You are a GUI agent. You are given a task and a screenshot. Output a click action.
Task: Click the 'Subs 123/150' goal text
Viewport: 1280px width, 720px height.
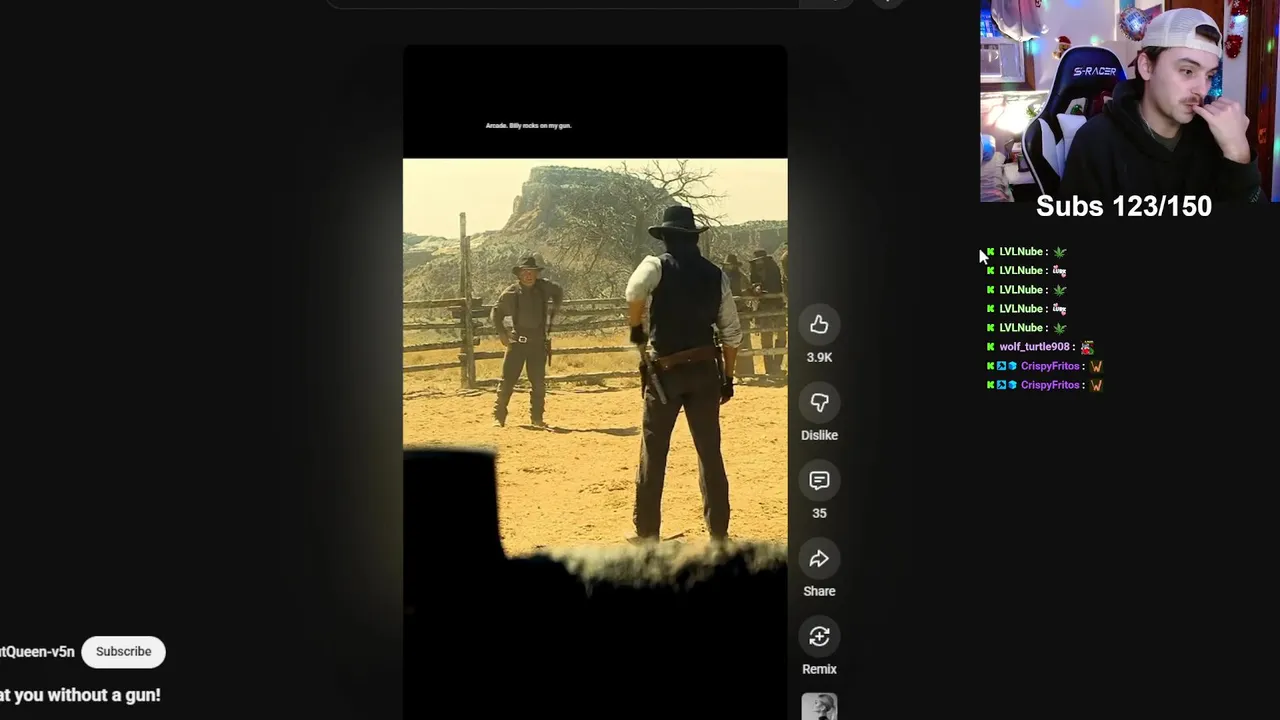1124,207
